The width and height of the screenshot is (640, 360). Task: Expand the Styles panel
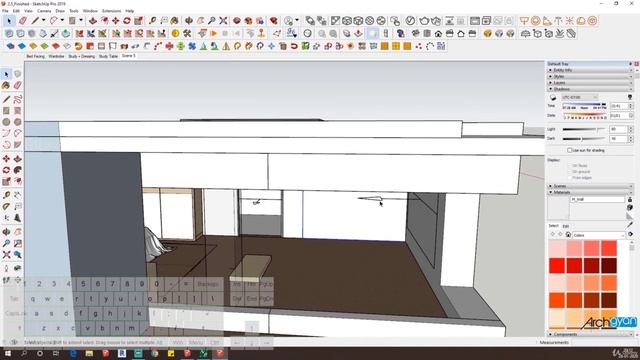(x=590, y=76)
